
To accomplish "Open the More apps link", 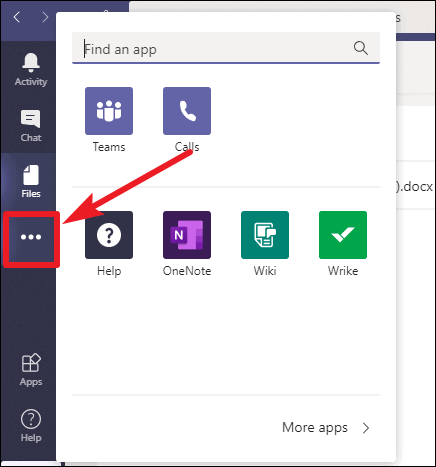I will tap(315, 428).
